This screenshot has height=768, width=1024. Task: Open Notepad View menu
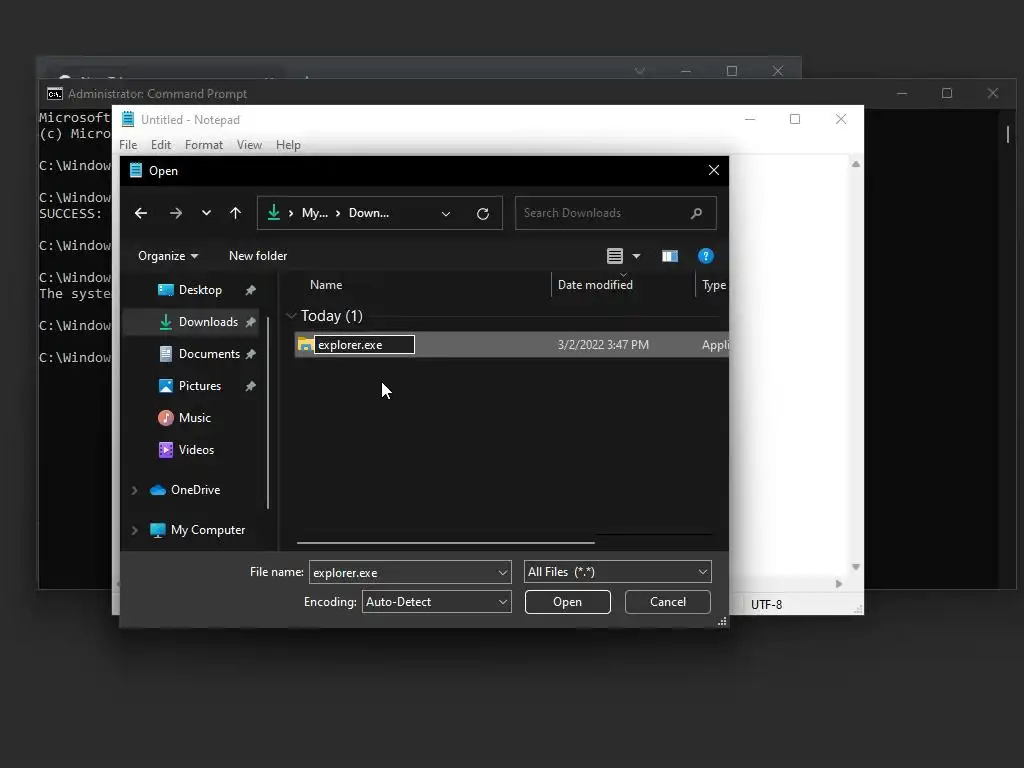pyautogui.click(x=249, y=145)
